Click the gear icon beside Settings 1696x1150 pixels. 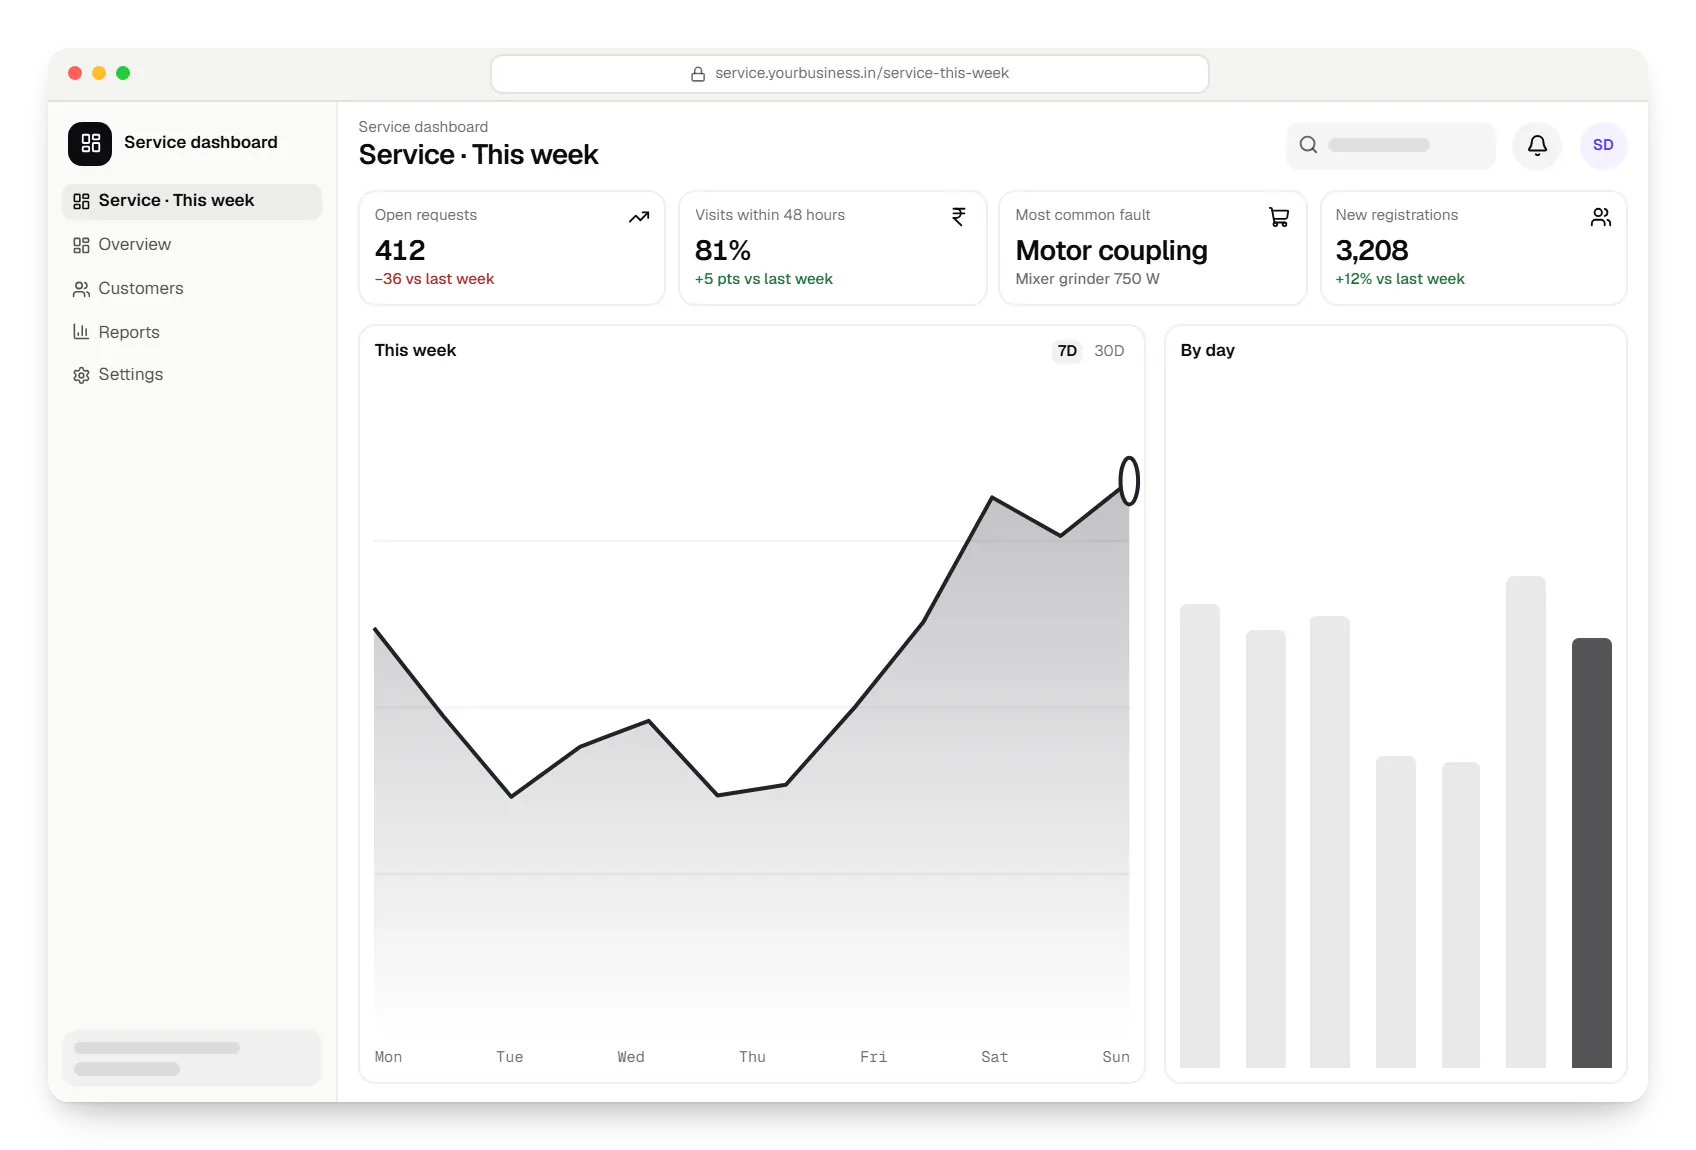tap(81, 375)
